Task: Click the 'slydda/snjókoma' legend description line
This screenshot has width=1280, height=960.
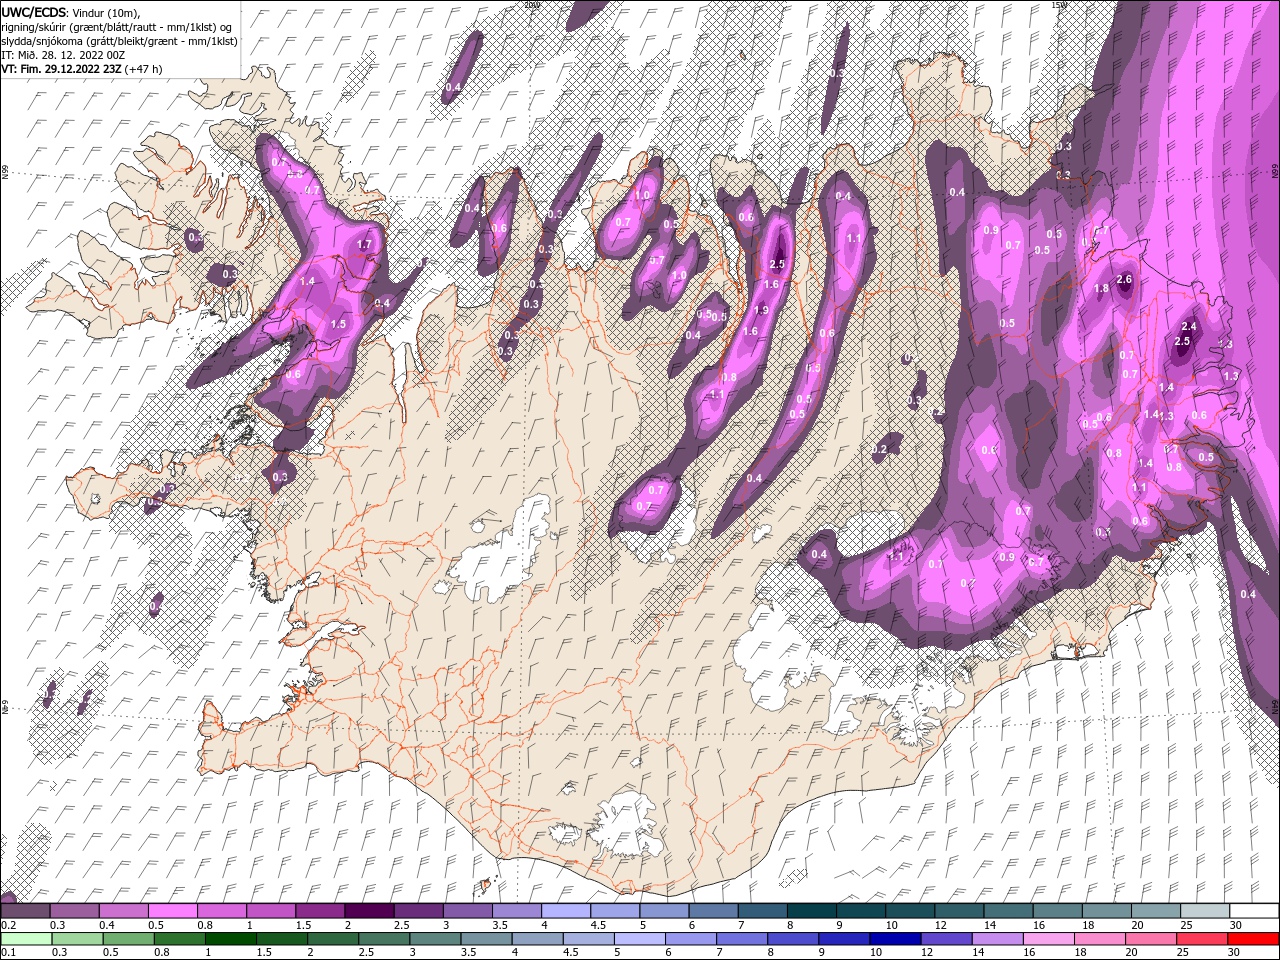Action: tap(119, 41)
